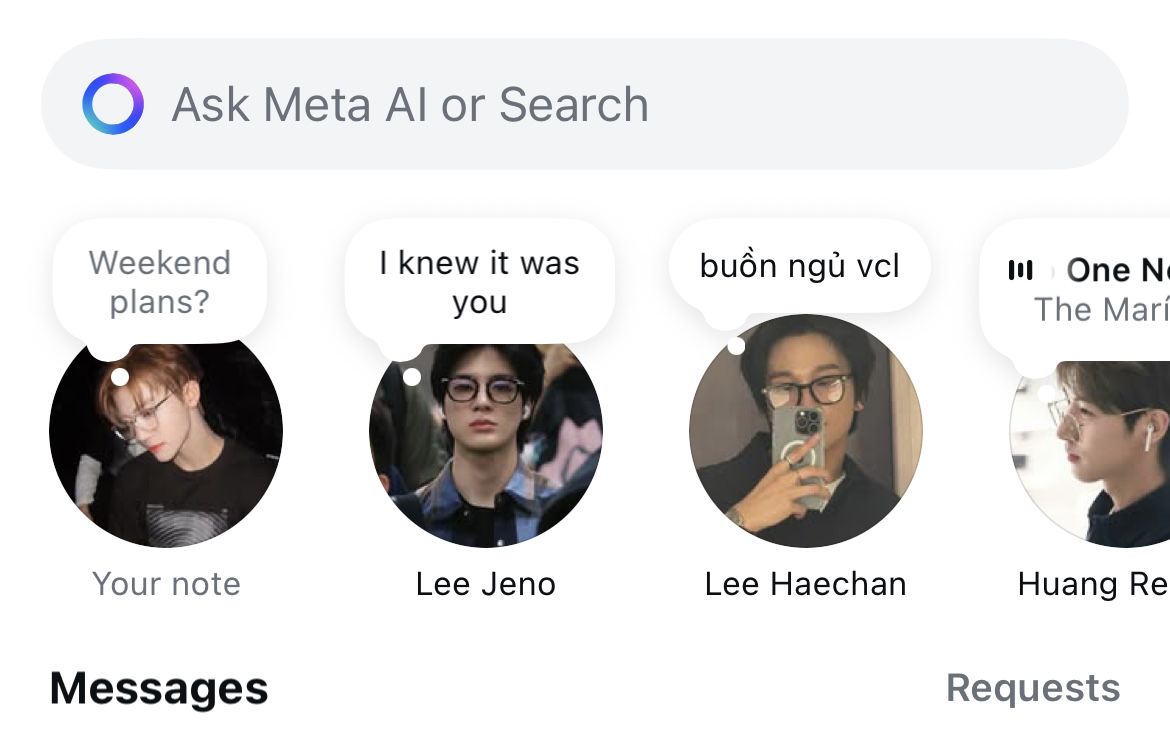The width and height of the screenshot is (1170, 754).
Task: Select the Huang Re name label
Action: click(1092, 584)
